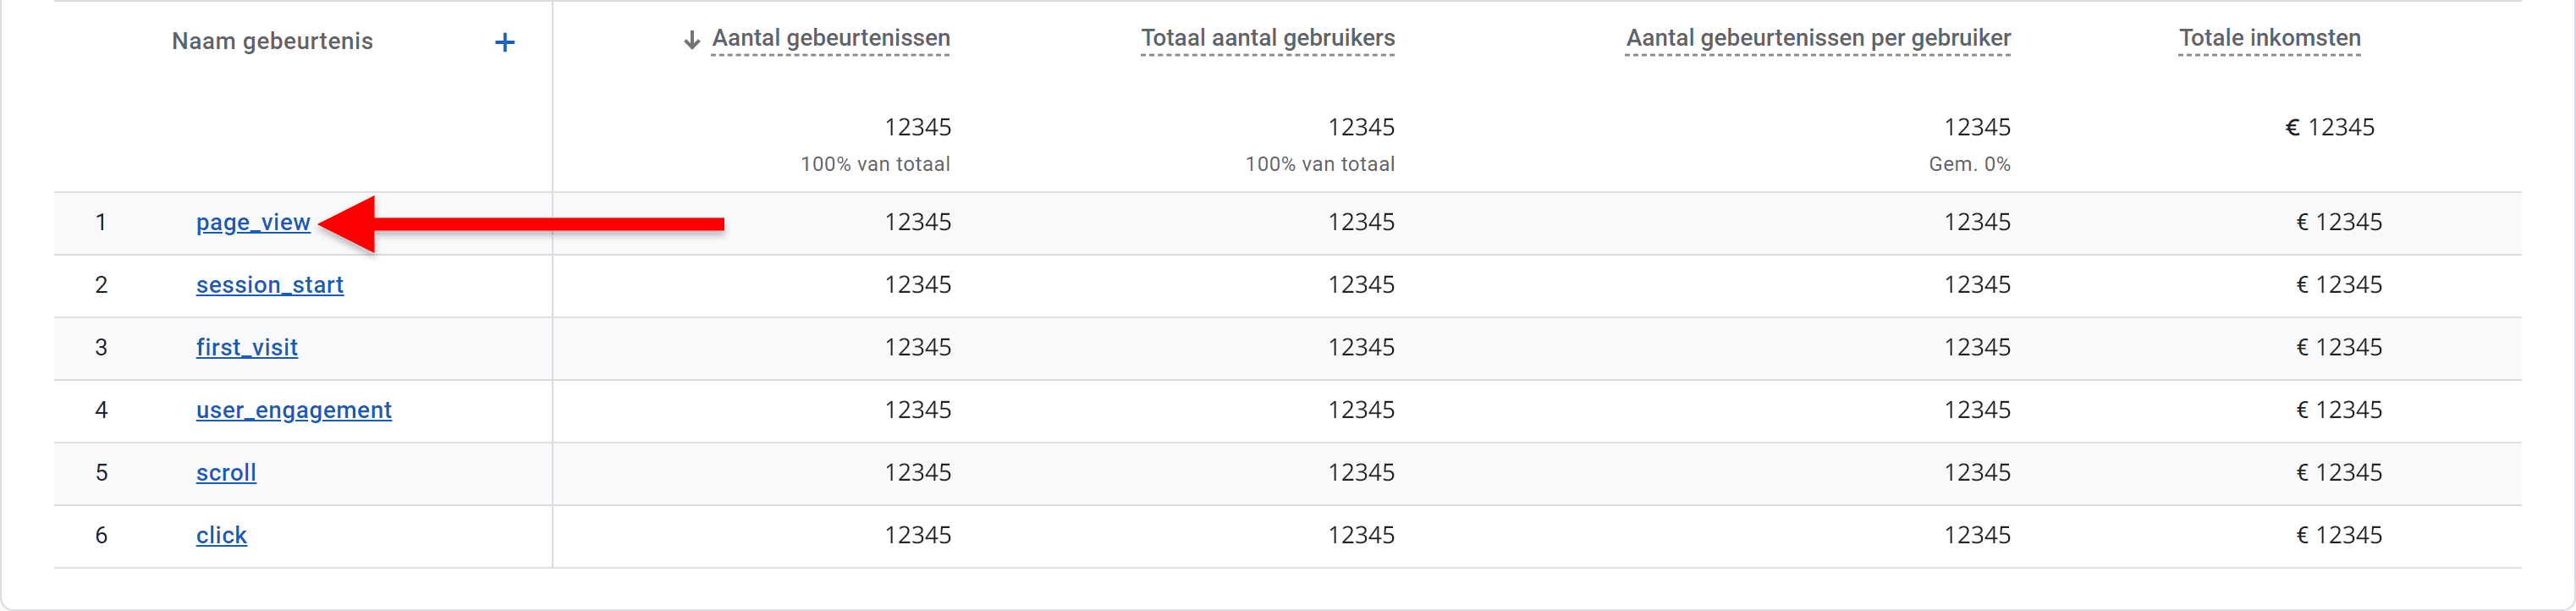Click the 100% van totaal label
2576x611 pixels.
(875, 164)
